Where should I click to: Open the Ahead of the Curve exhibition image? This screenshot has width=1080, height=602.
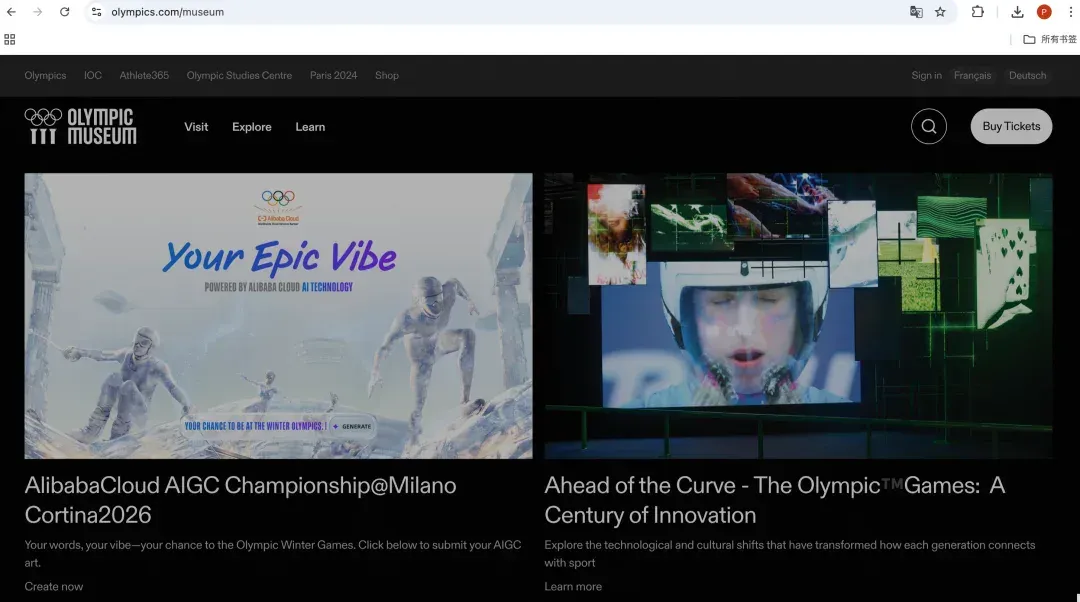click(798, 315)
